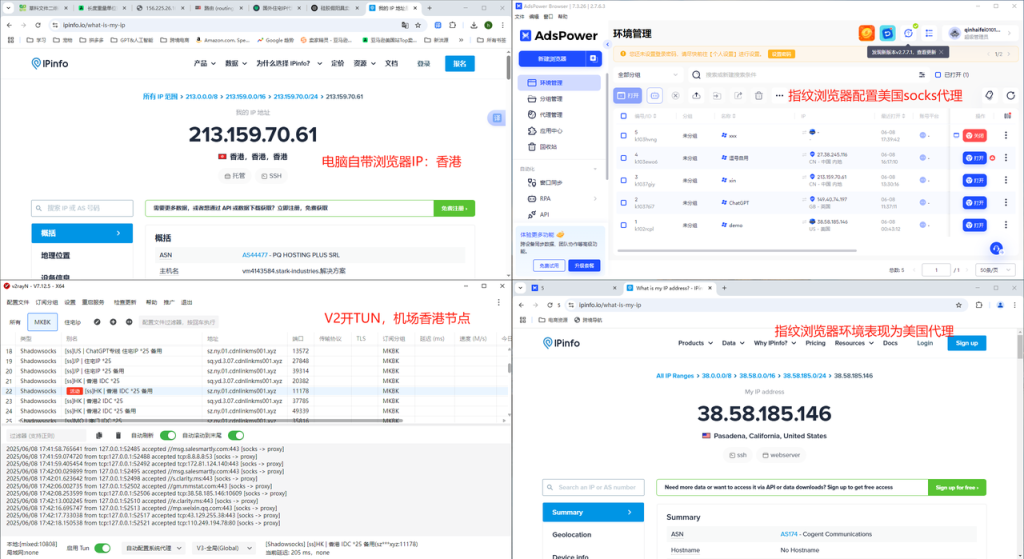Check the checkbox for the demo profile row
1024x559 pixels.
coord(624,225)
